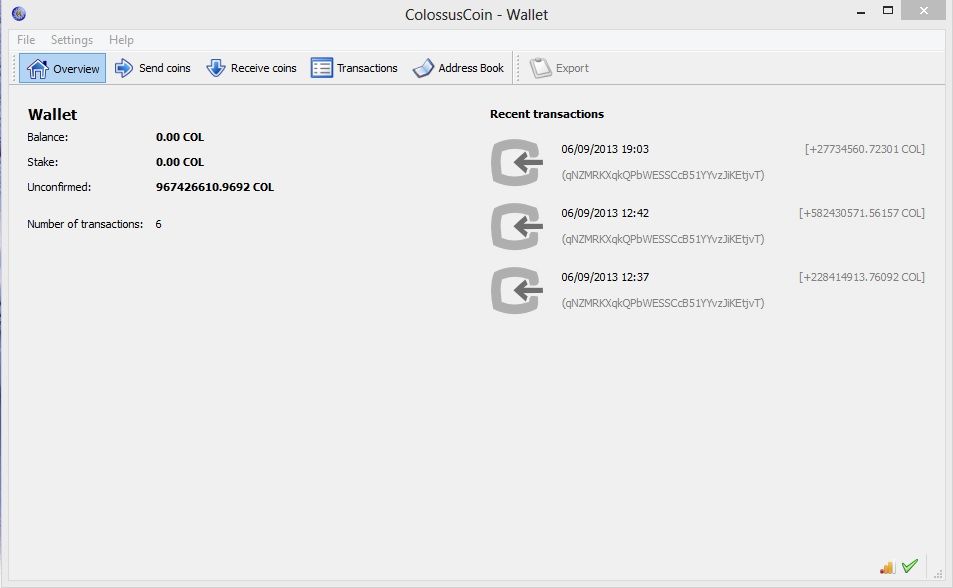Click the Balance value 0.00 COL

[180, 137]
